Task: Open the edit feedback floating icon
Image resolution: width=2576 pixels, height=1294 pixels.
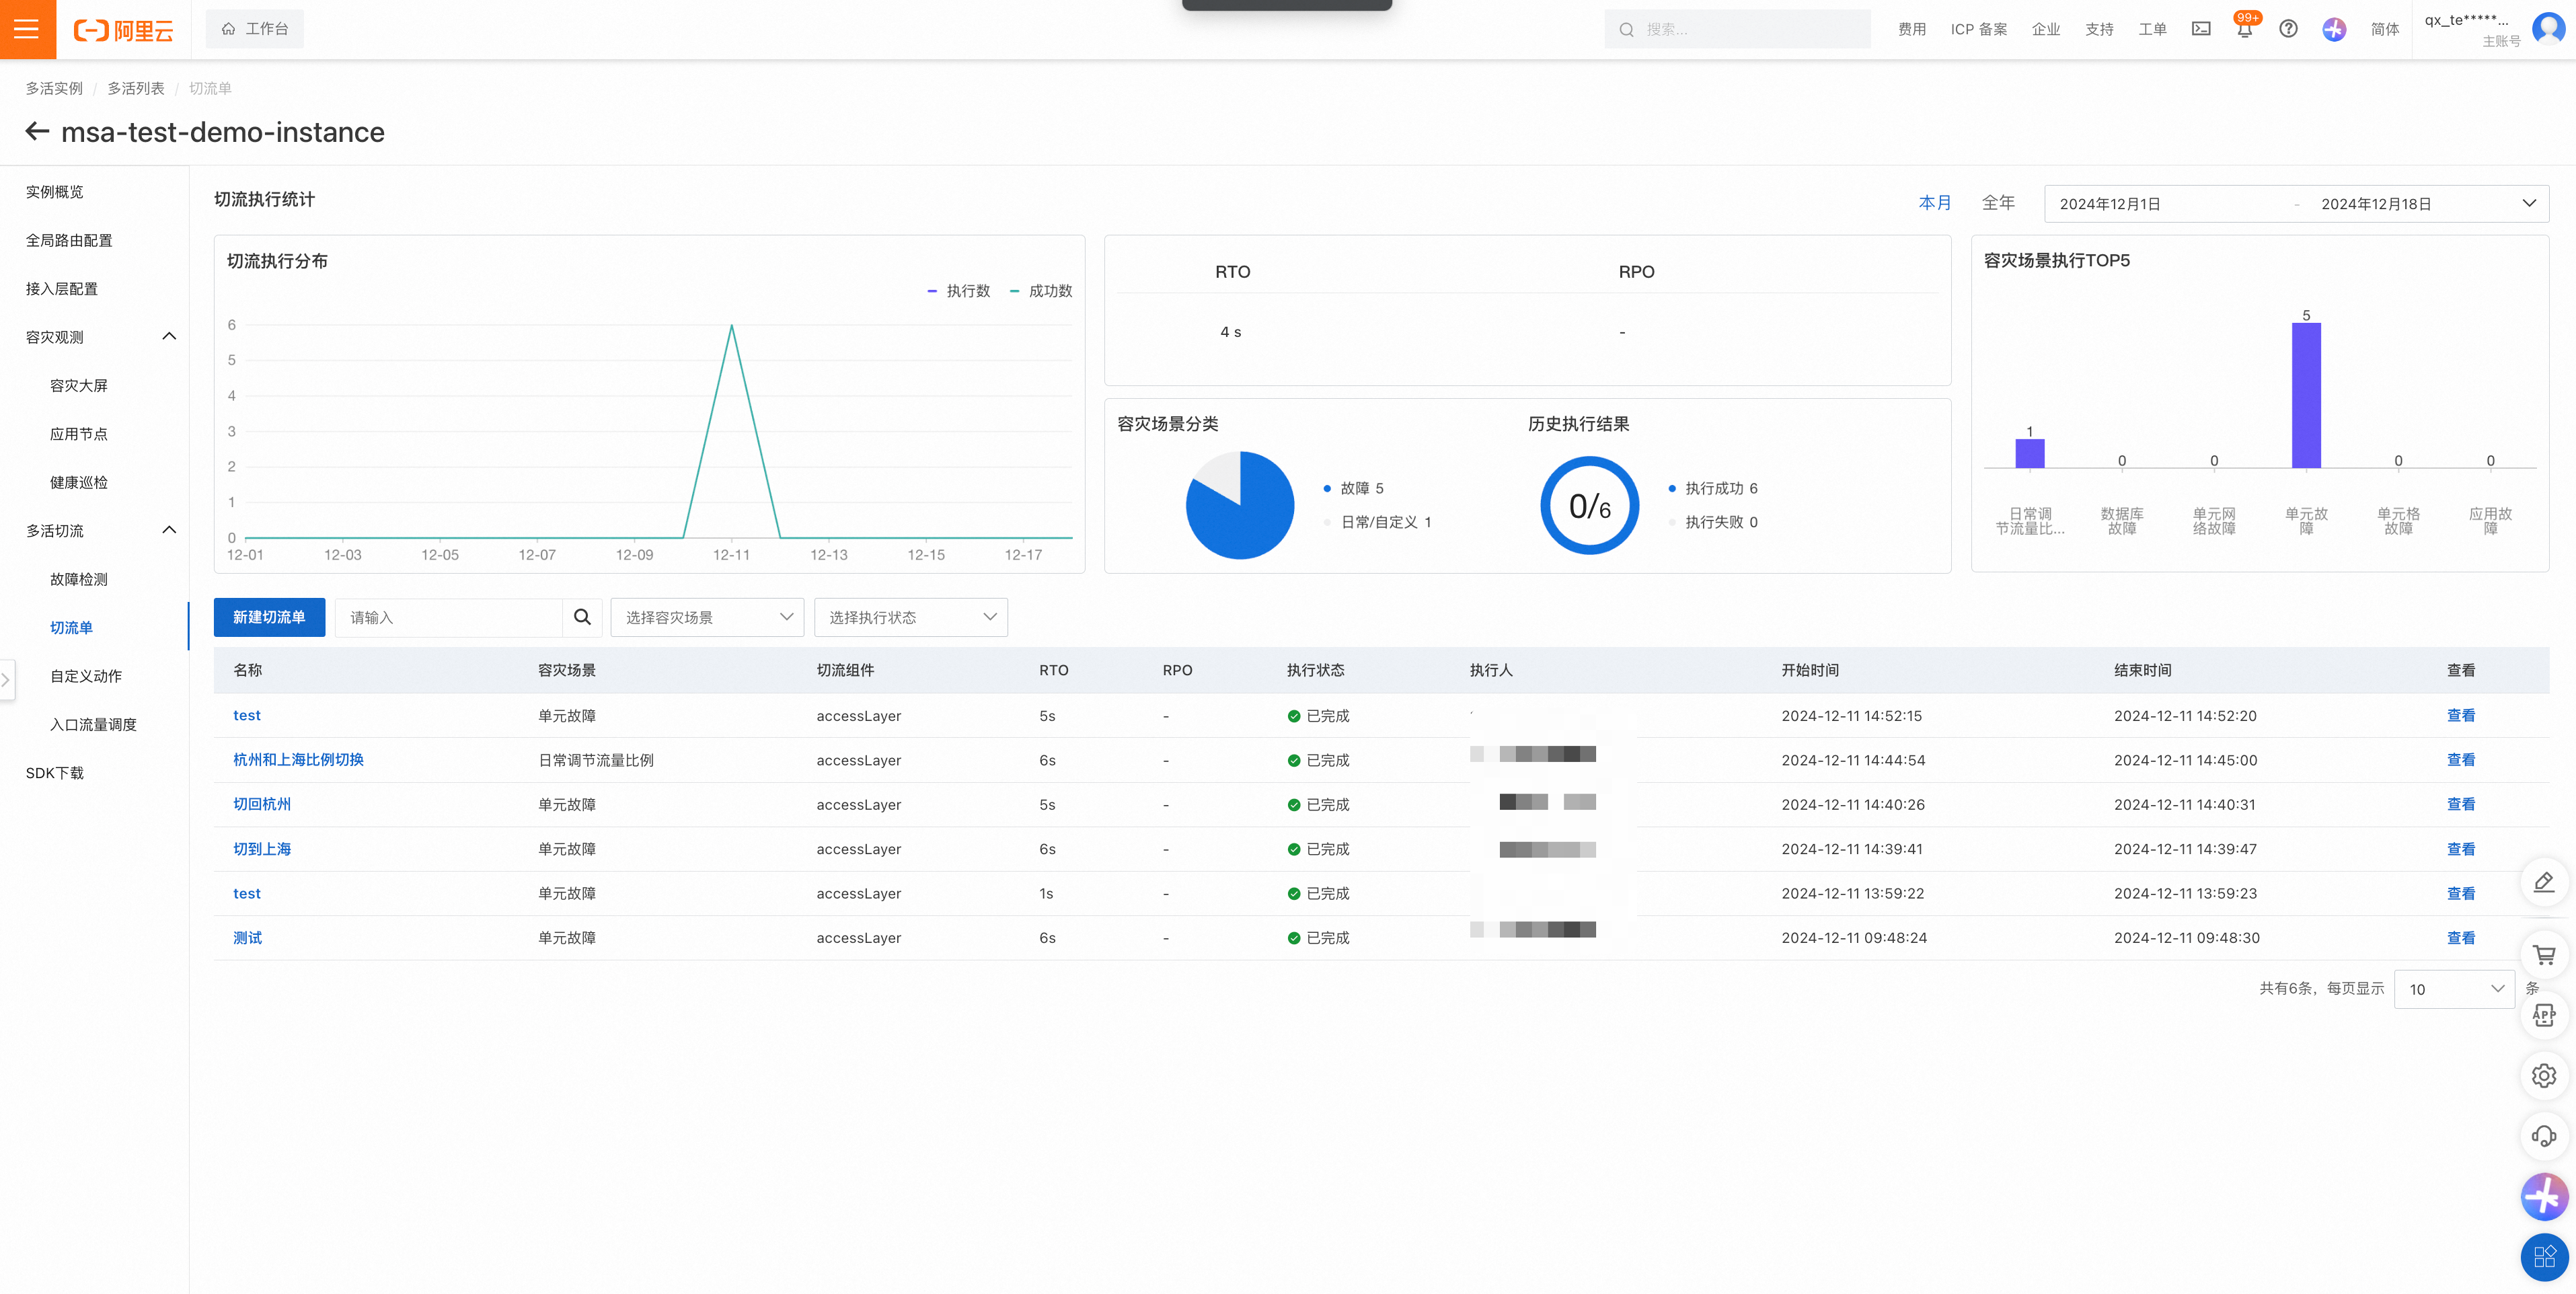Action: (2544, 882)
